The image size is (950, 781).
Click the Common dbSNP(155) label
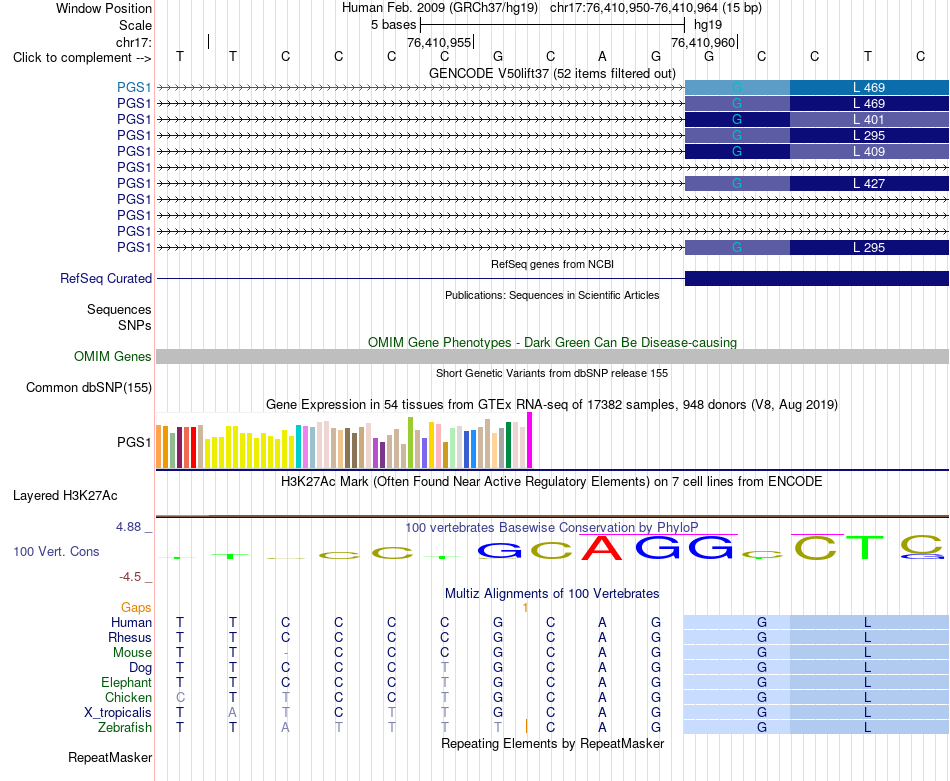pos(88,387)
